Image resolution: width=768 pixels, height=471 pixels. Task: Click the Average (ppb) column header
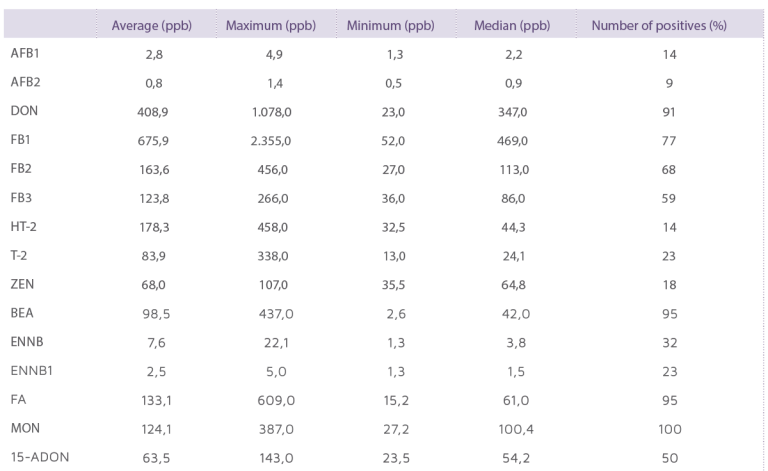[x=151, y=25]
